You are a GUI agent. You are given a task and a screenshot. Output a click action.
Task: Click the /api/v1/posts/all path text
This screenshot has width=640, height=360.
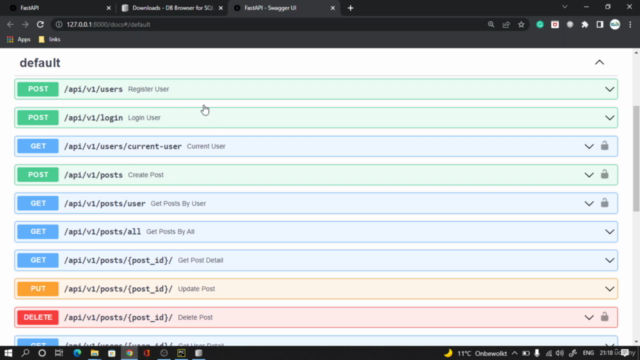102,232
